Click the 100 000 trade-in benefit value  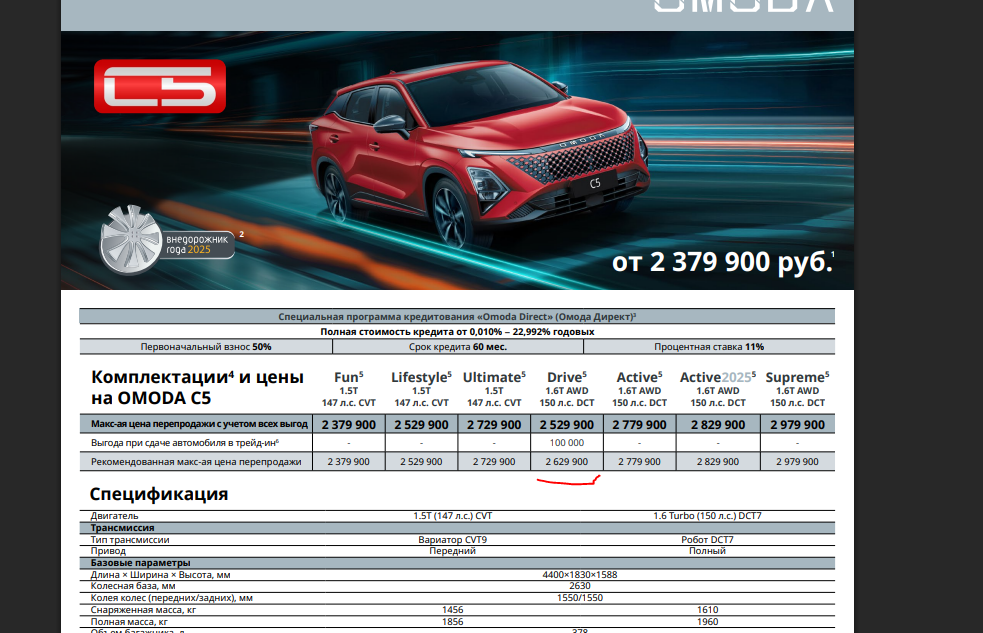567,443
